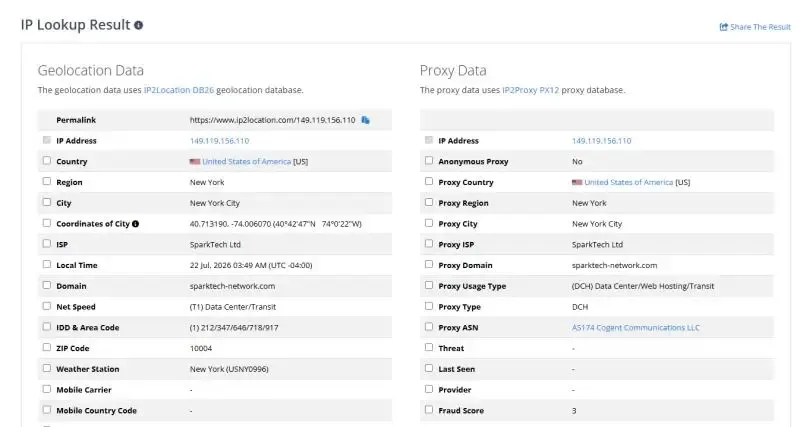Click the info icon beside IP Lookup Result
Image resolution: width=800 pixels, height=427 pixels.
click(138, 25)
